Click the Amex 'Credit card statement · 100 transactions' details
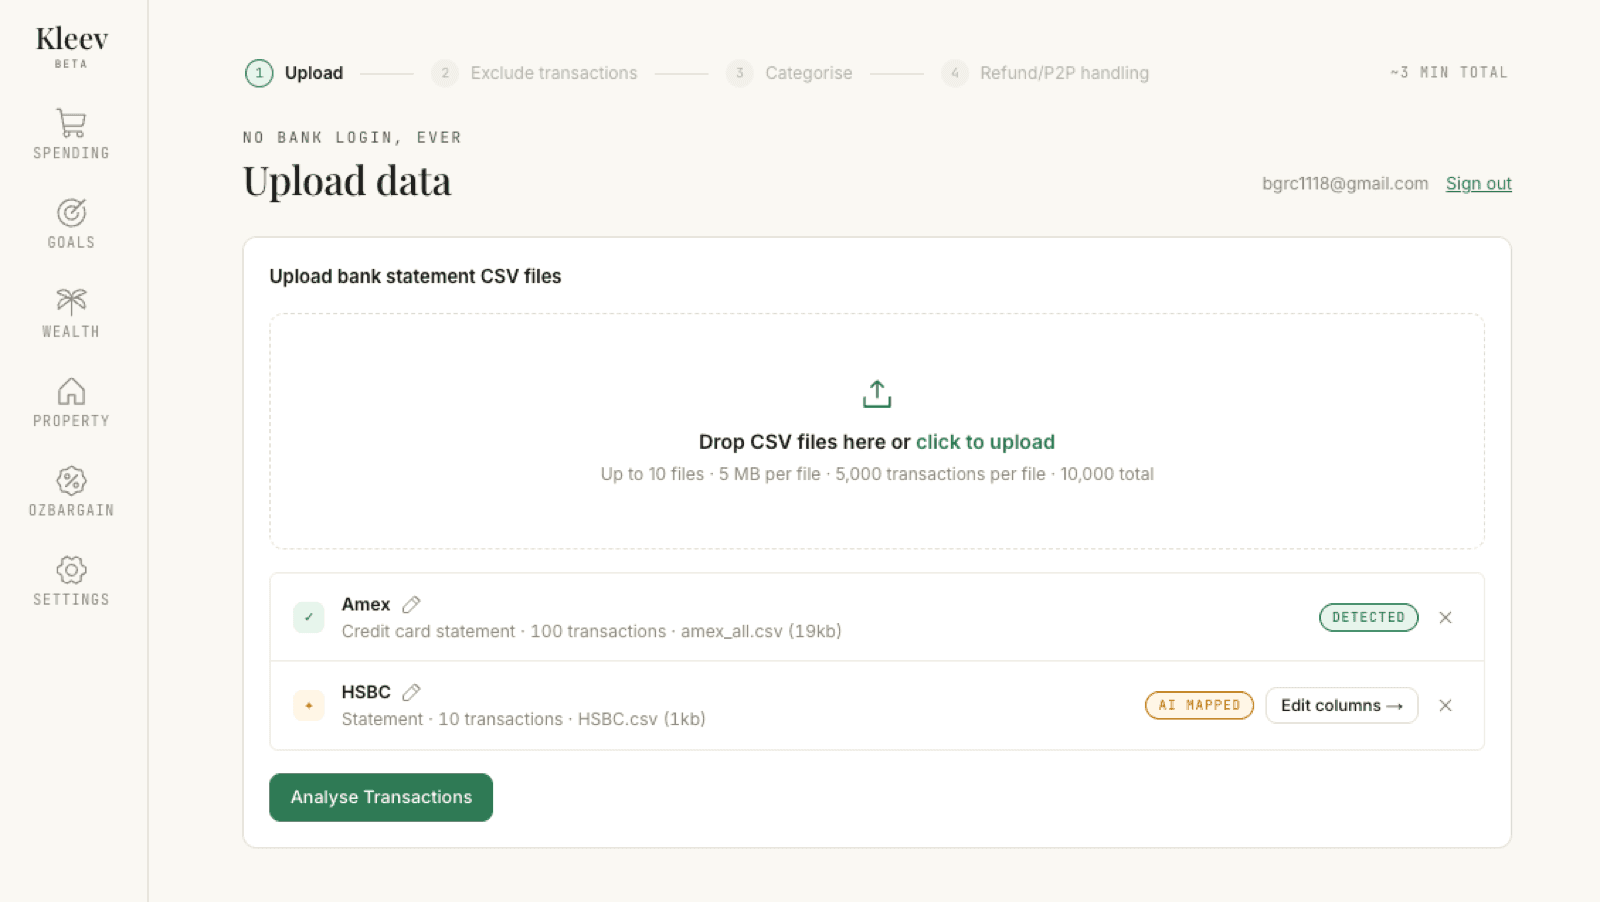Screen dimensions: 1600x902 pos(591,631)
